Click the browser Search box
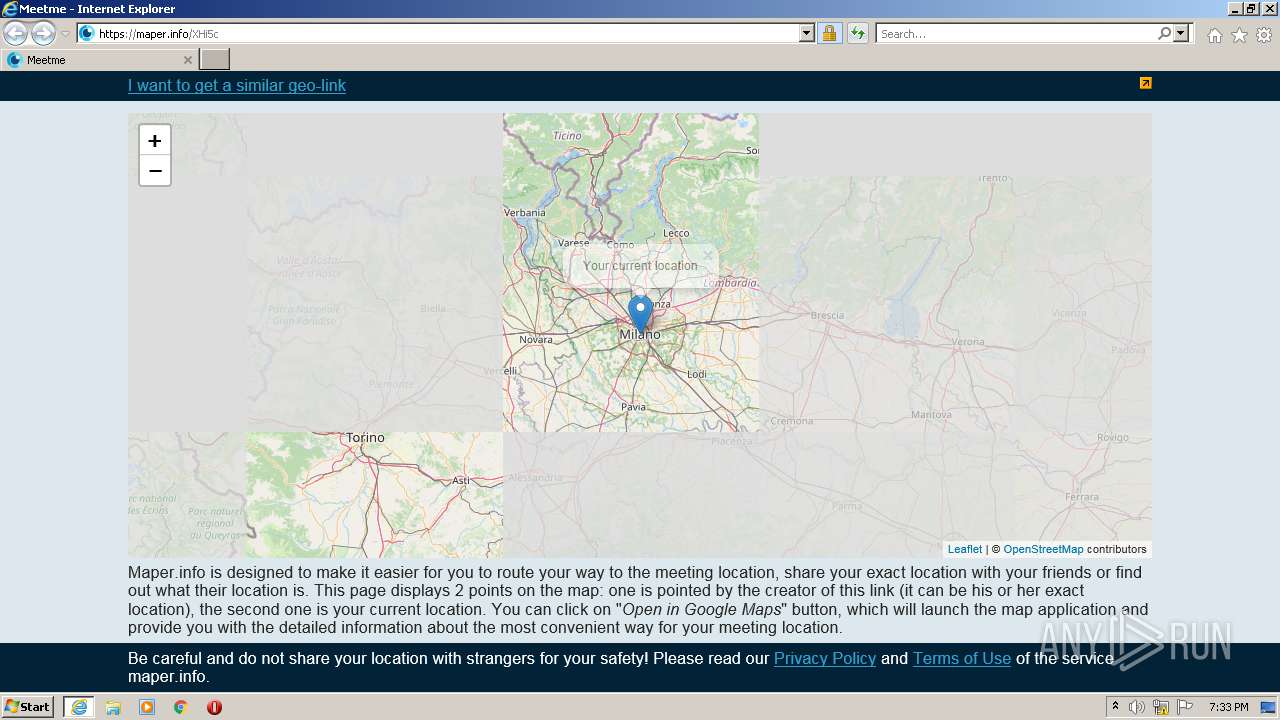 click(x=1015, y=33)
